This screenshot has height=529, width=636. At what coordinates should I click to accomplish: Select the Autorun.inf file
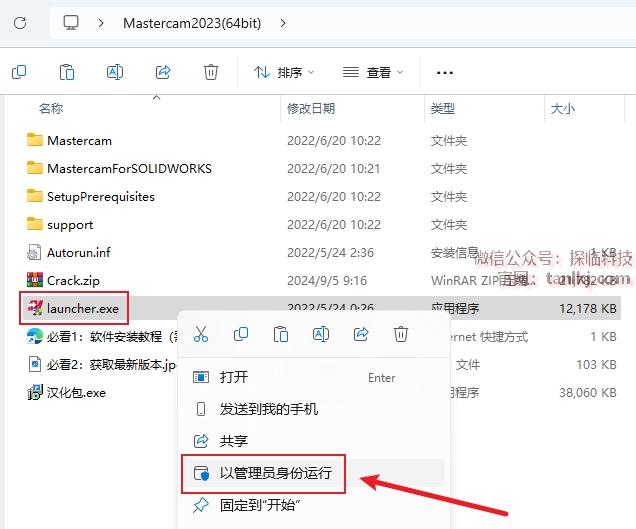click(79, 253)
